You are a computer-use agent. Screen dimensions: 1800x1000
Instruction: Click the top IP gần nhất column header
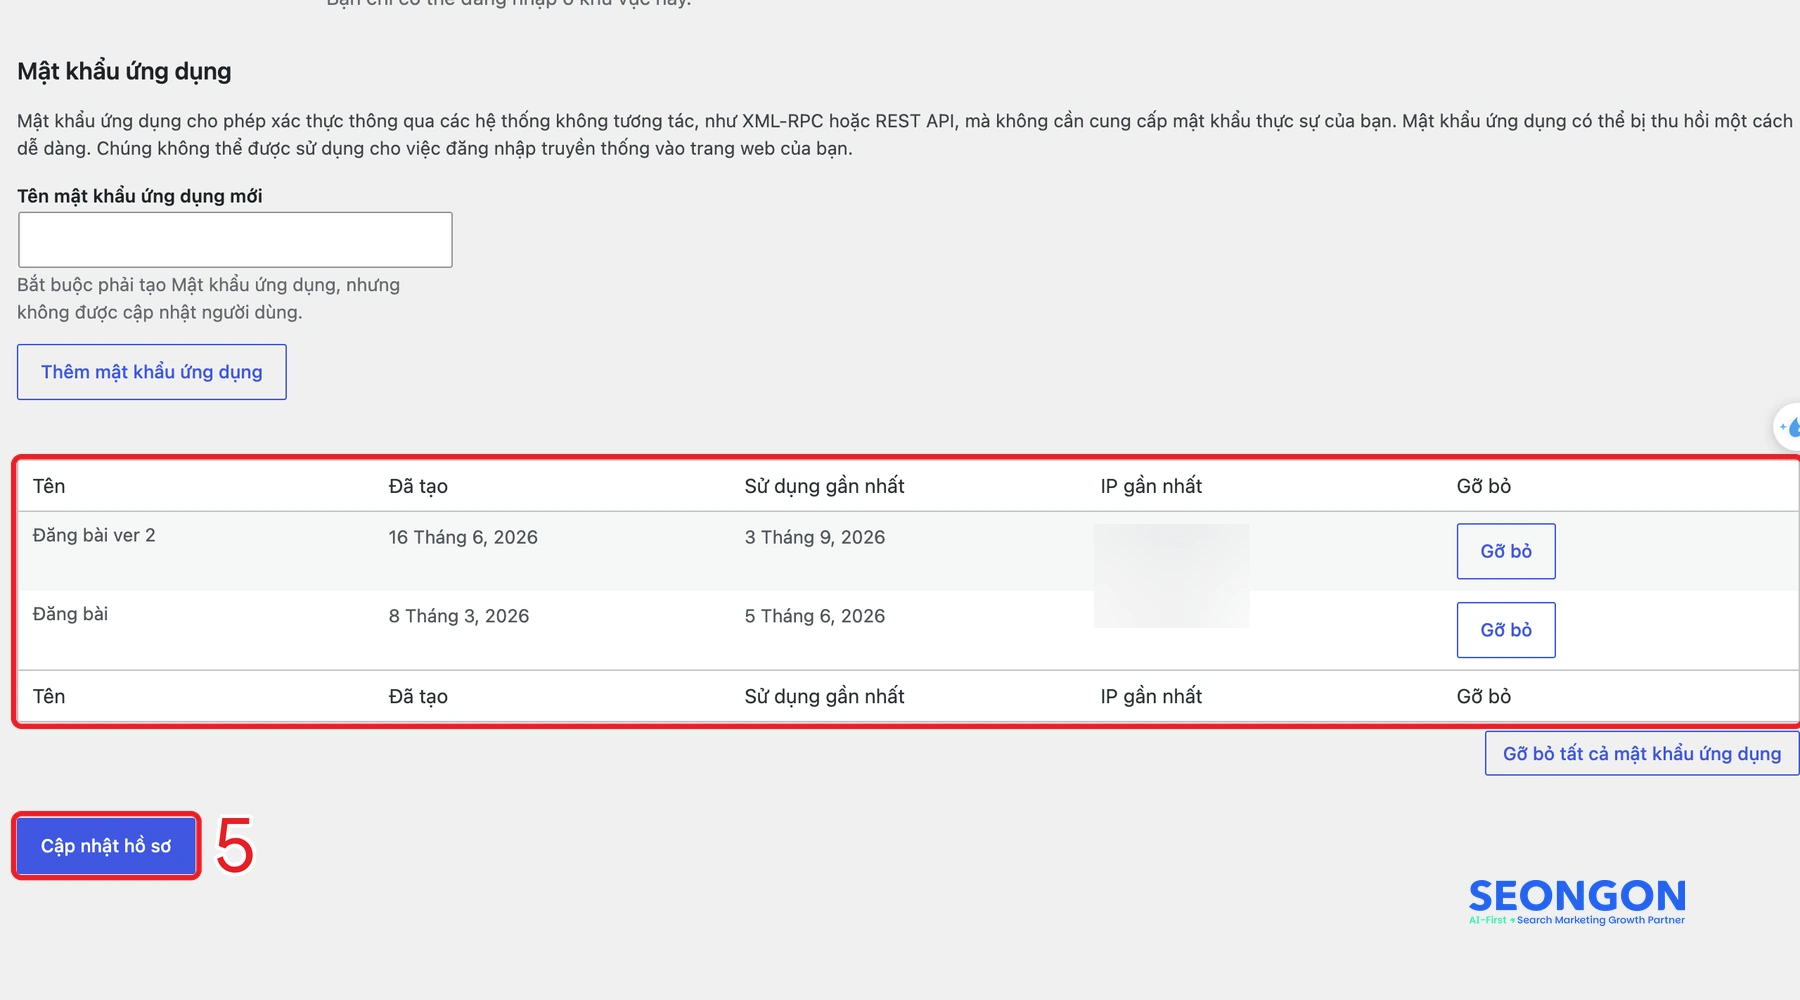tap(1151, 486)
